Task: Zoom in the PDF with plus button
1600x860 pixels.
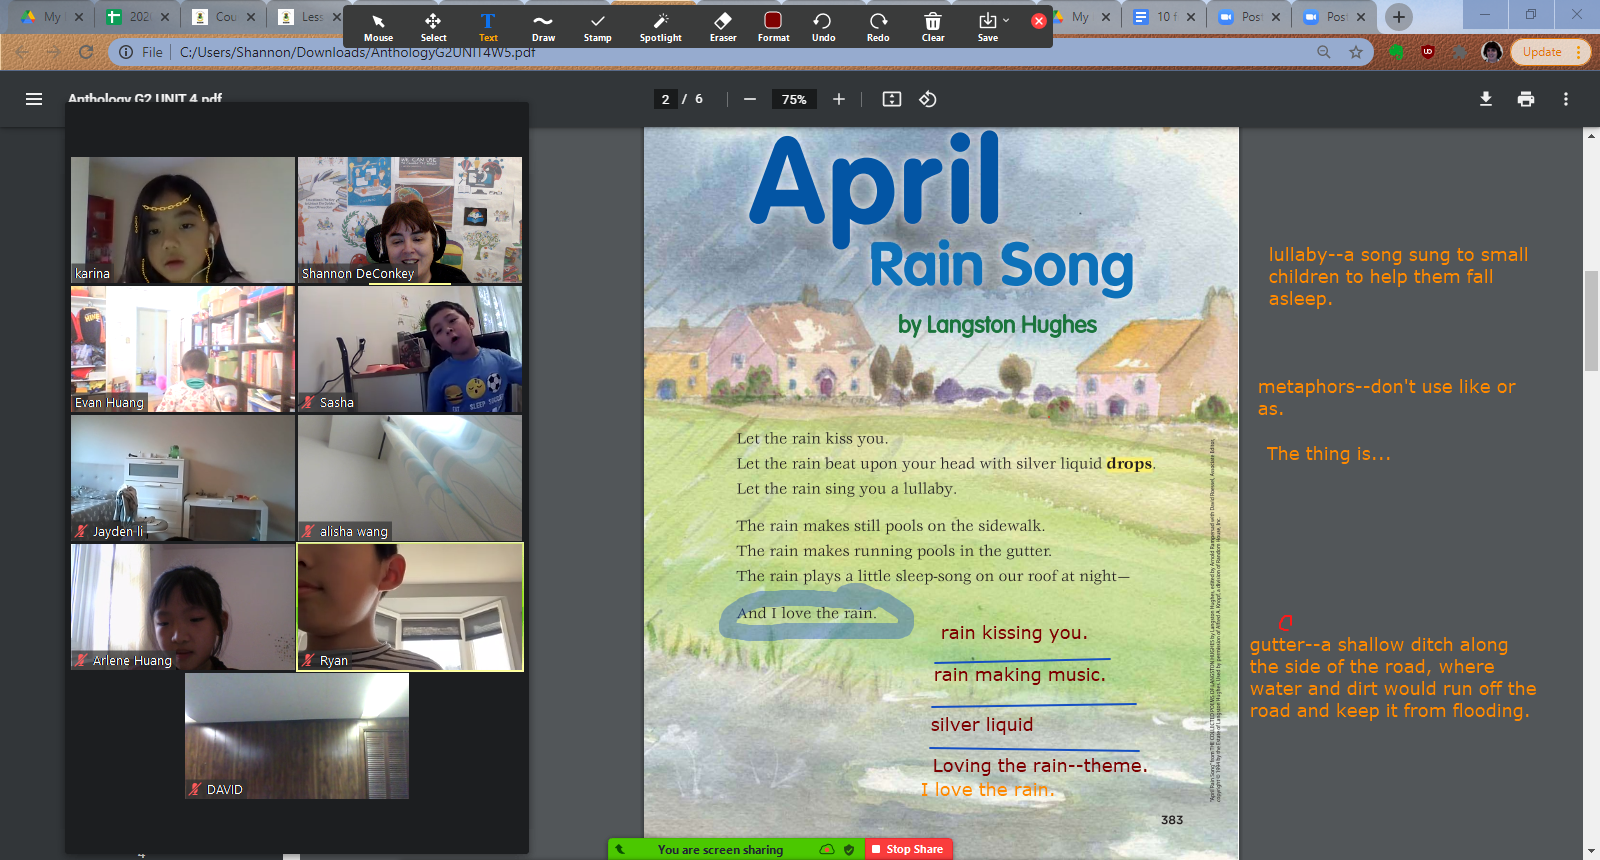Action: (x=839, y=99)
